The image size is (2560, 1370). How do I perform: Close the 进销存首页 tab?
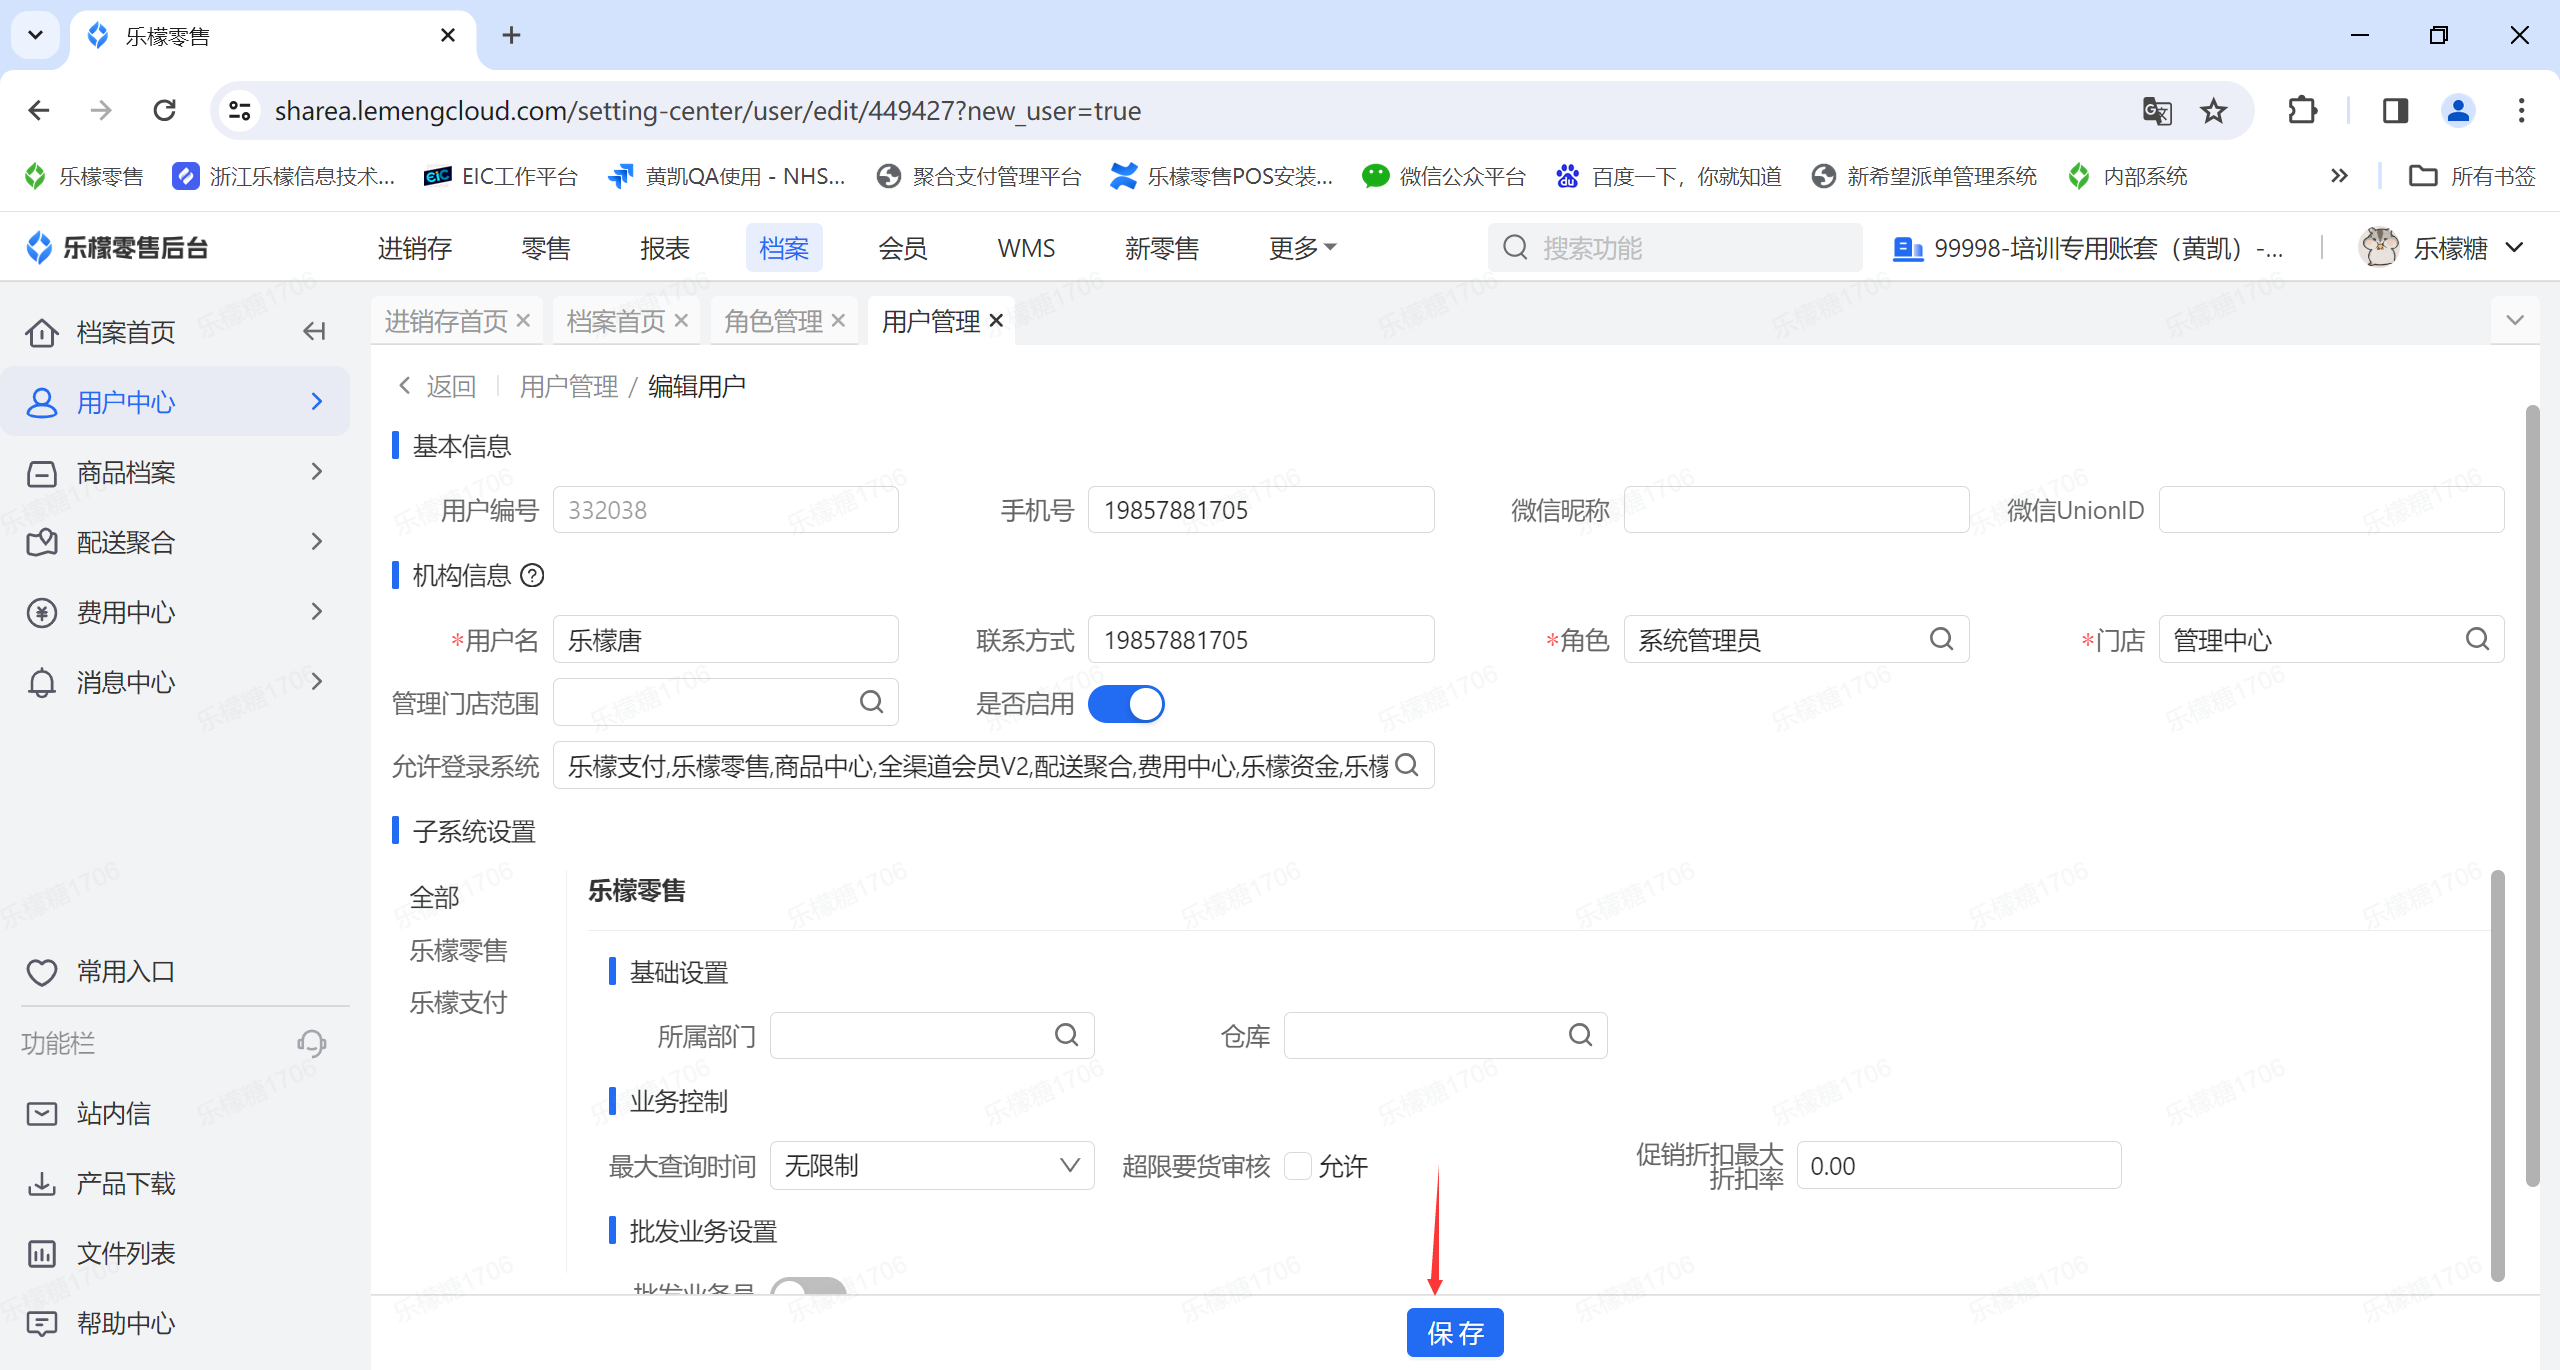point(523,321)
